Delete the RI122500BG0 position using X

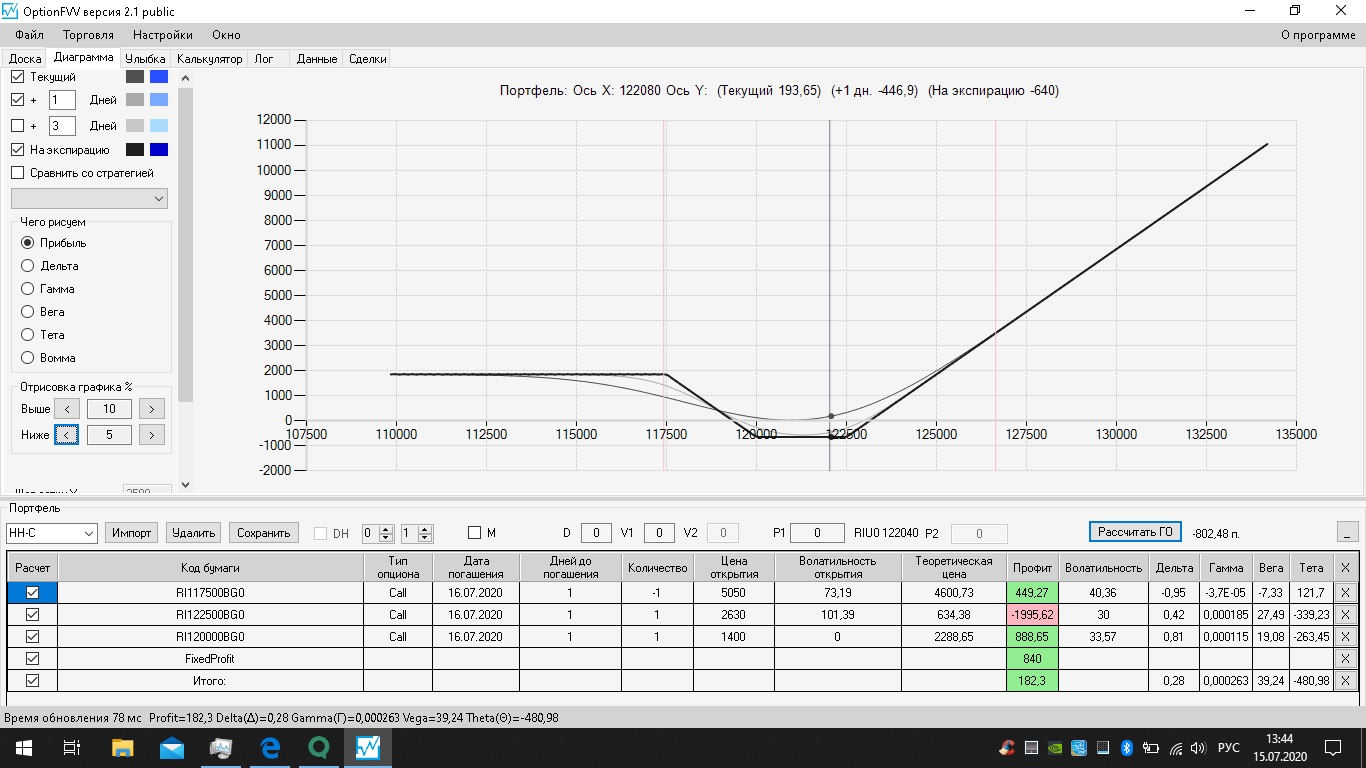(x=1345, y=615)
